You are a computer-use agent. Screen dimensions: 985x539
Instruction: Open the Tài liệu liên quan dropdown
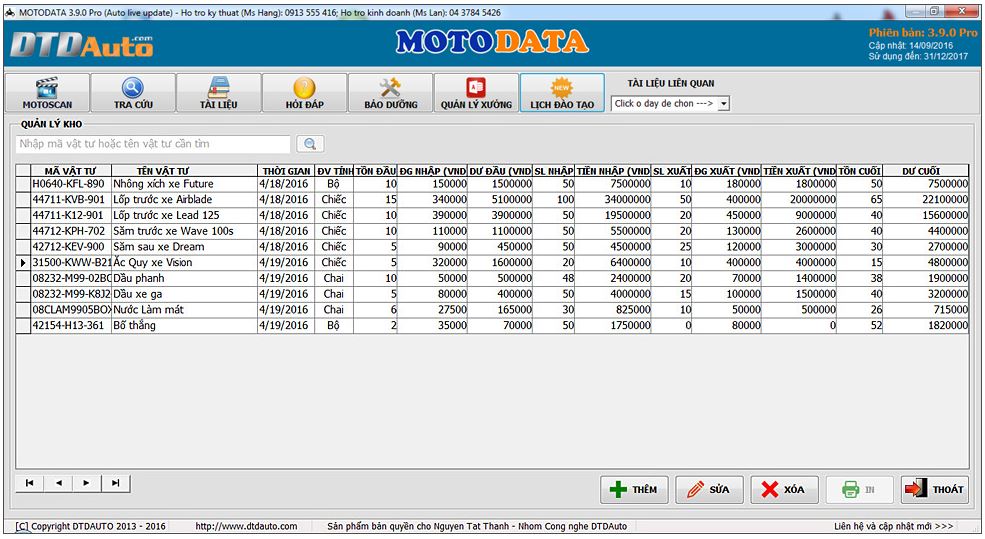point(724,104)
